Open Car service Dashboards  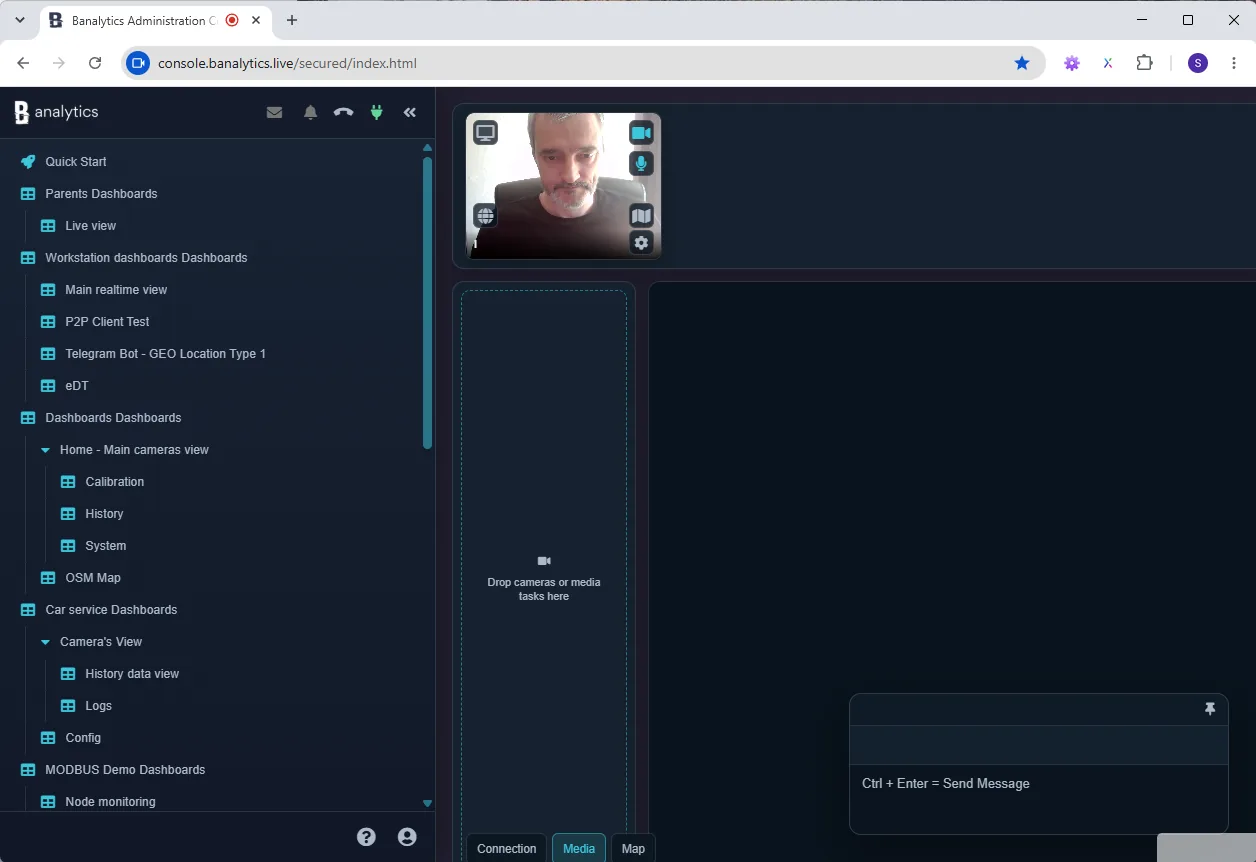point(111,609)
